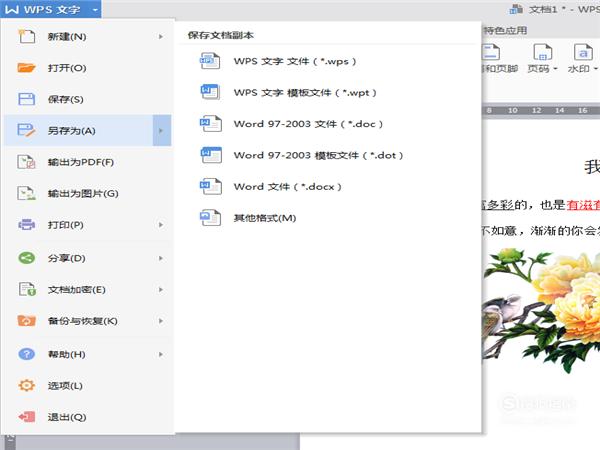Click the orange Options gear icon
Image resolution: width=600 pixels, height=450 pixels.
(x=26, y=385)
